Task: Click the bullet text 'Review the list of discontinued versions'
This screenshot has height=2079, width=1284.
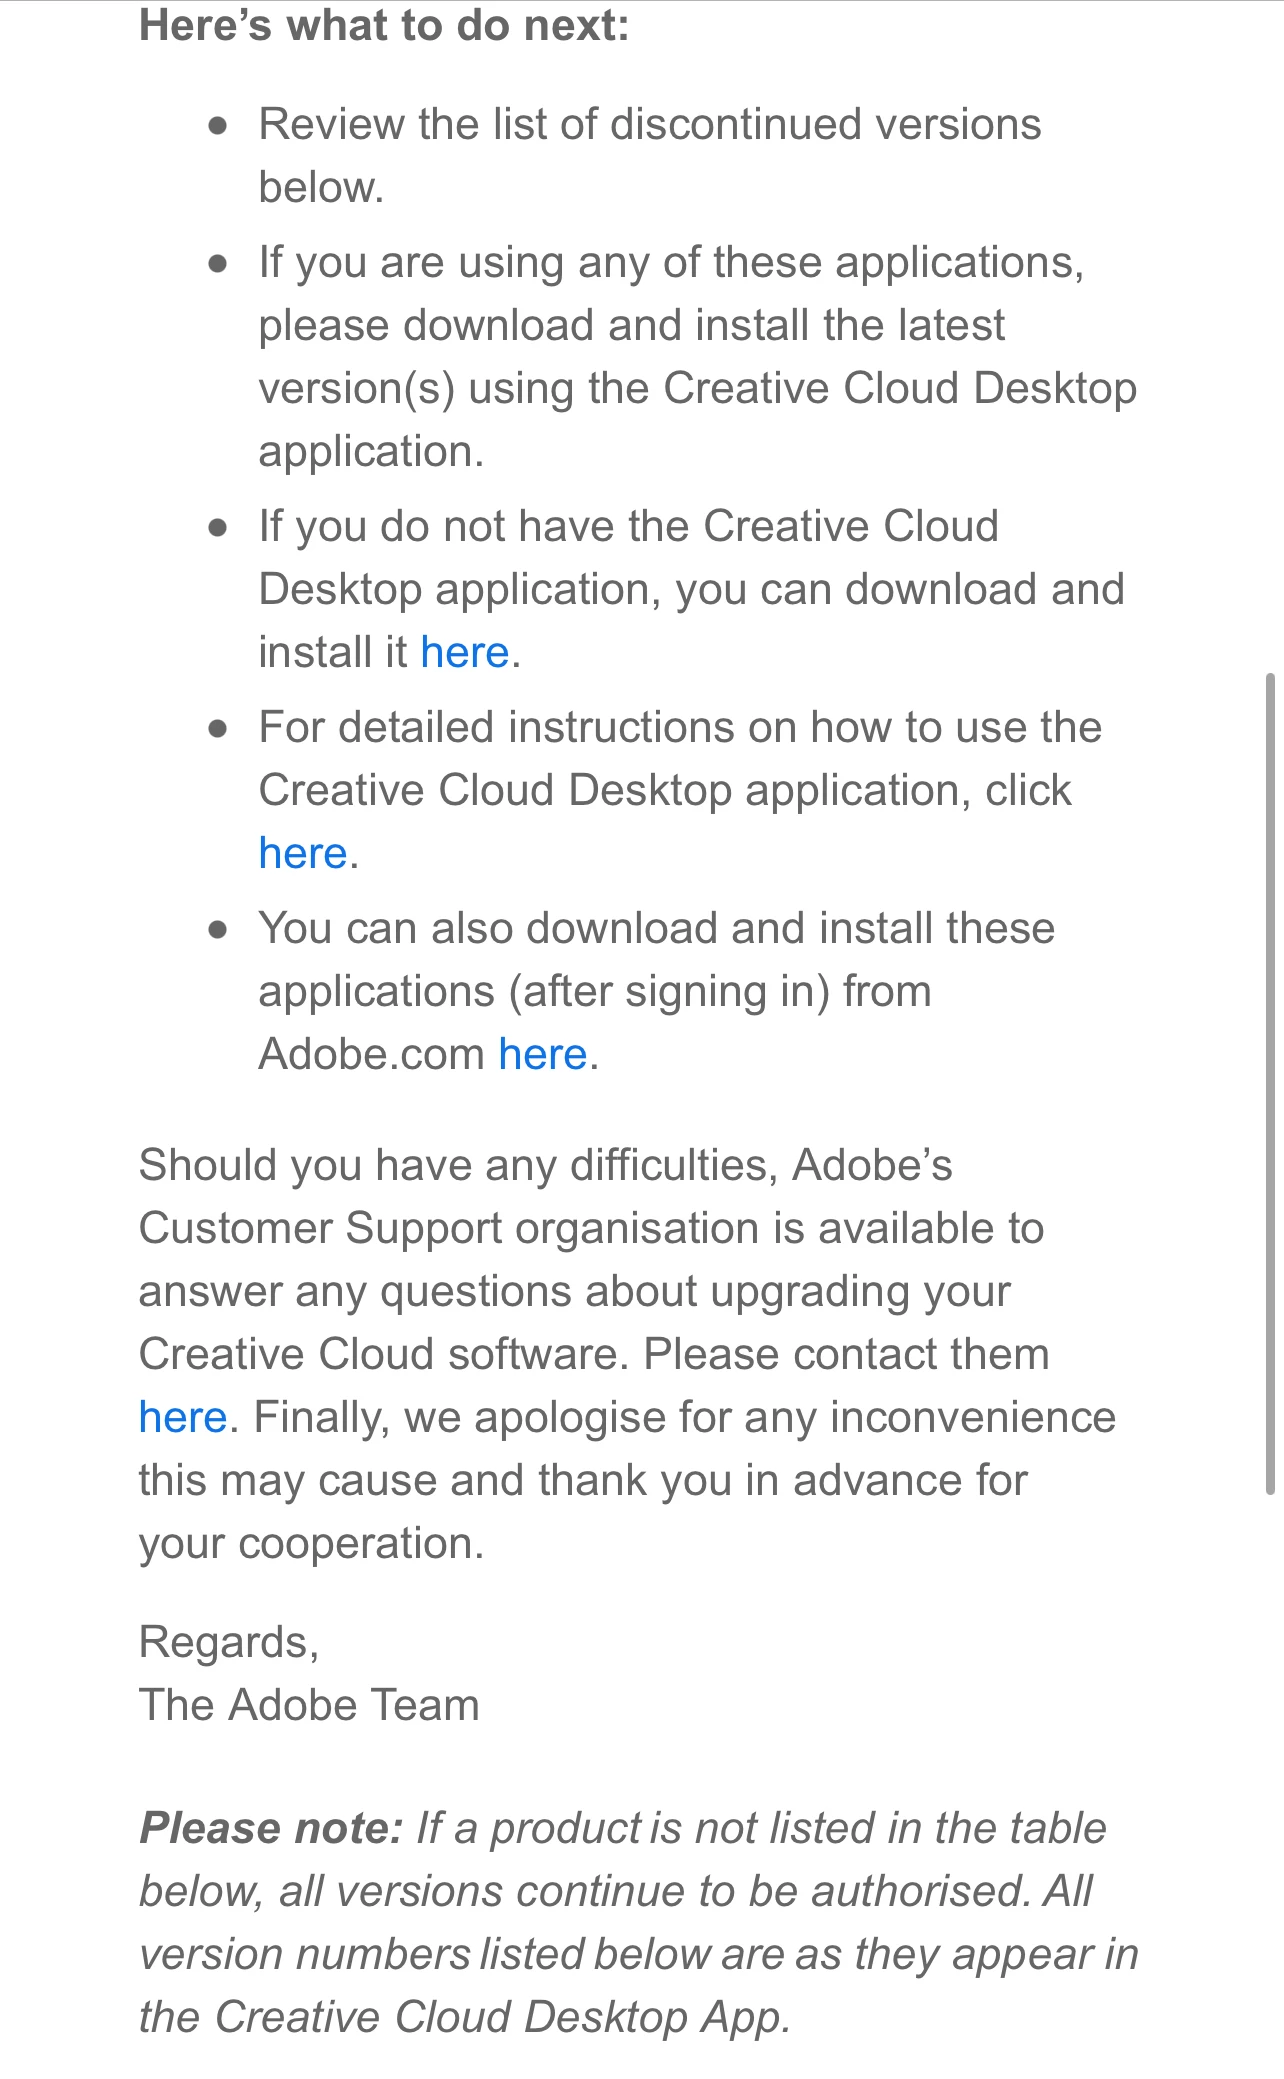Action: (650, 125)
